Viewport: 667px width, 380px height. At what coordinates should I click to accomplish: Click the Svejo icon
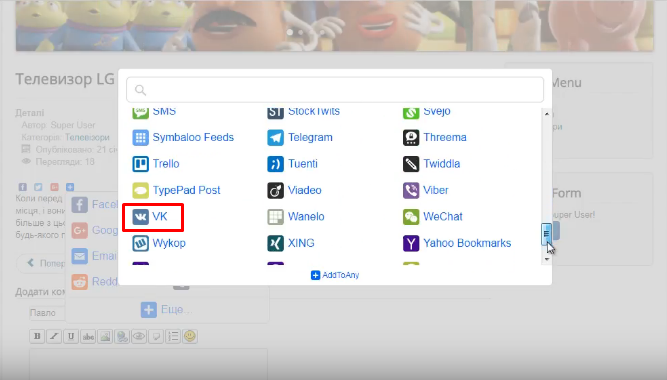411,113
